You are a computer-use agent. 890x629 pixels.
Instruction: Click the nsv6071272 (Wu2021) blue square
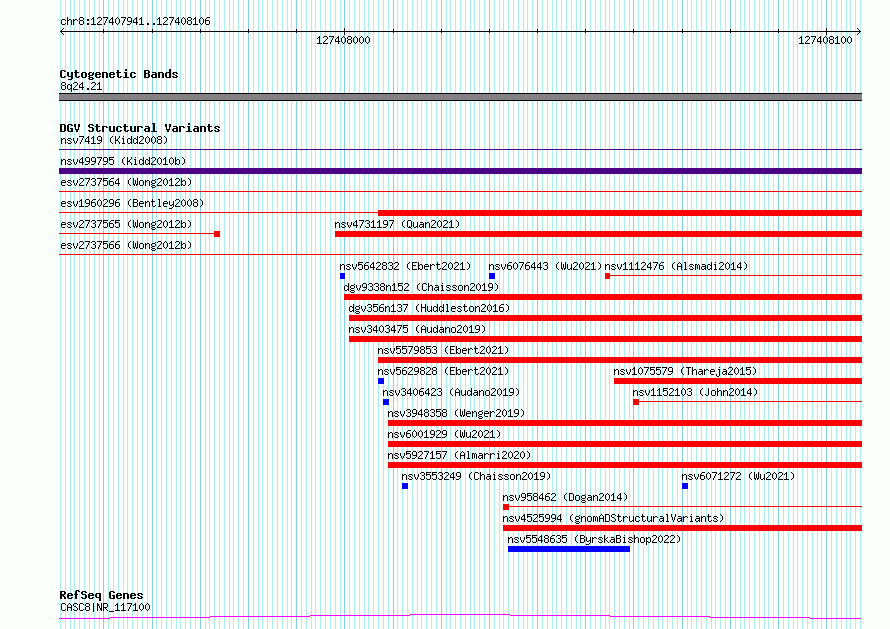(685, 486)
